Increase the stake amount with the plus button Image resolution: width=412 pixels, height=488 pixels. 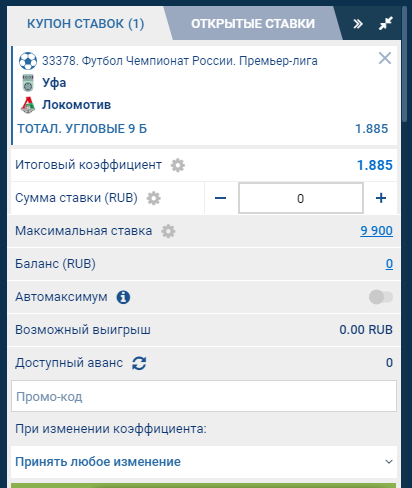pos(381,198)
